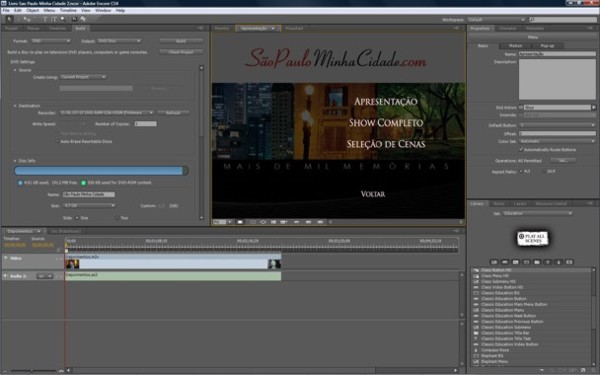
Task: Click the End Action pick whip icon
Action: 521,108
